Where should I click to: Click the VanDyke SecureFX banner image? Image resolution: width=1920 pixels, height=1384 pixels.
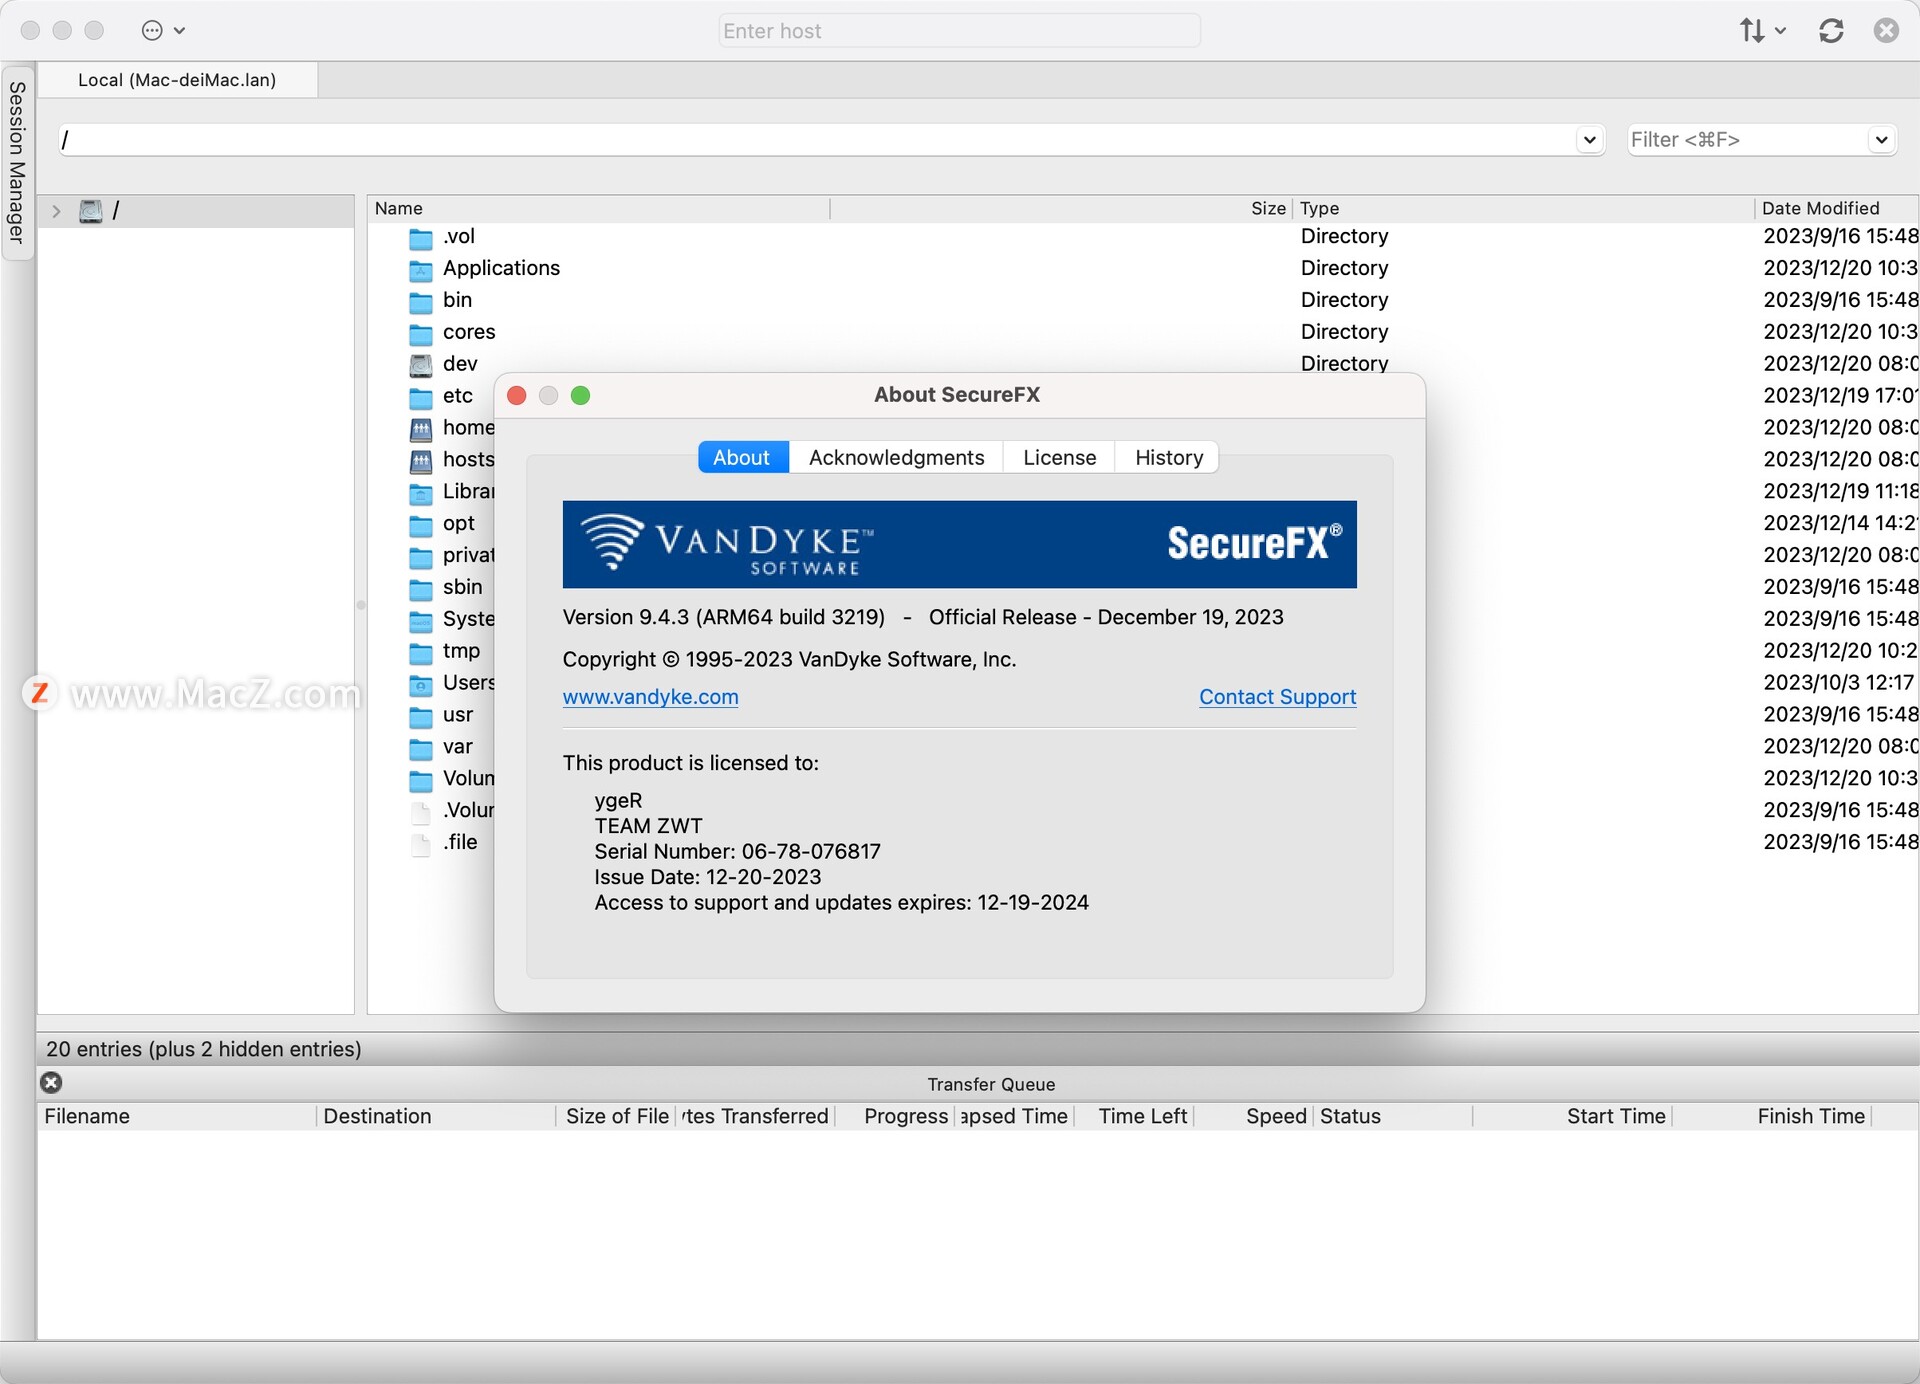point(959,544)
